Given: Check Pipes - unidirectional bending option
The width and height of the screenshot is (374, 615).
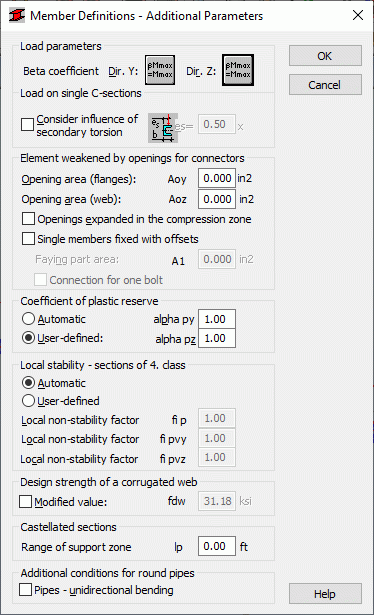Looking at the screenshot, I should tap(25, 590).
